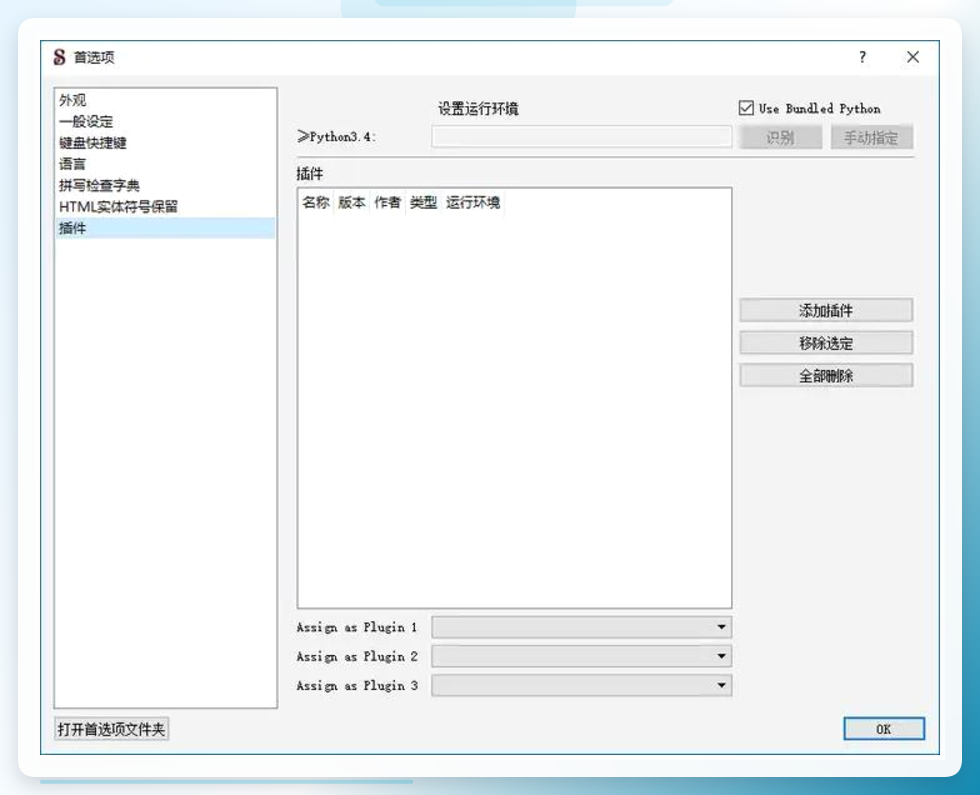Image resolution: width=980 pixels, height=795 pixels.
Task: Click the question mark help icon
Action: 862,58
